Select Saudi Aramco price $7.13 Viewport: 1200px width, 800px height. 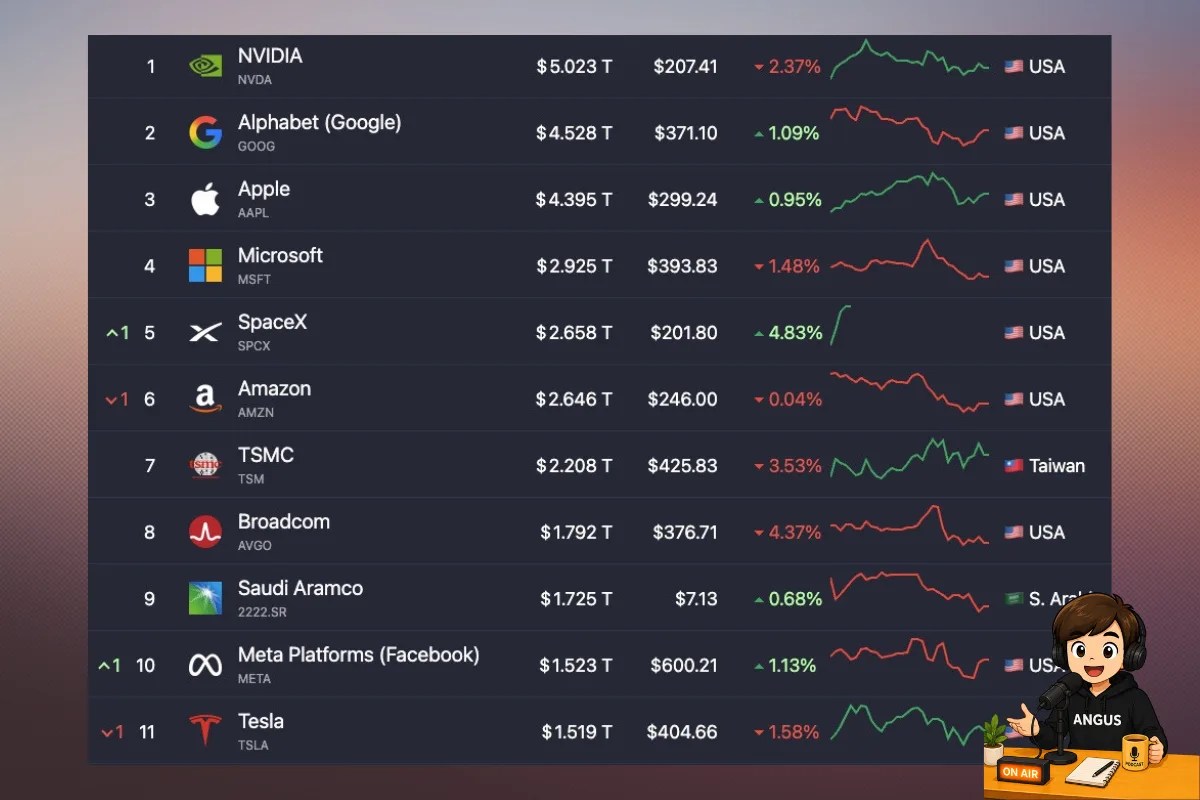click(696, 599)
